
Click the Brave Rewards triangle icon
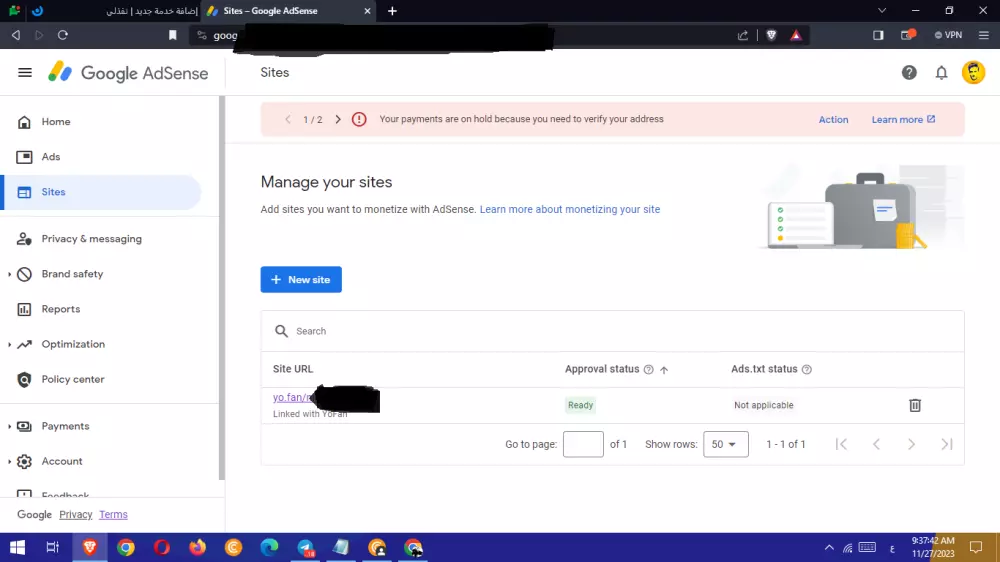click(x=796, y=35)
